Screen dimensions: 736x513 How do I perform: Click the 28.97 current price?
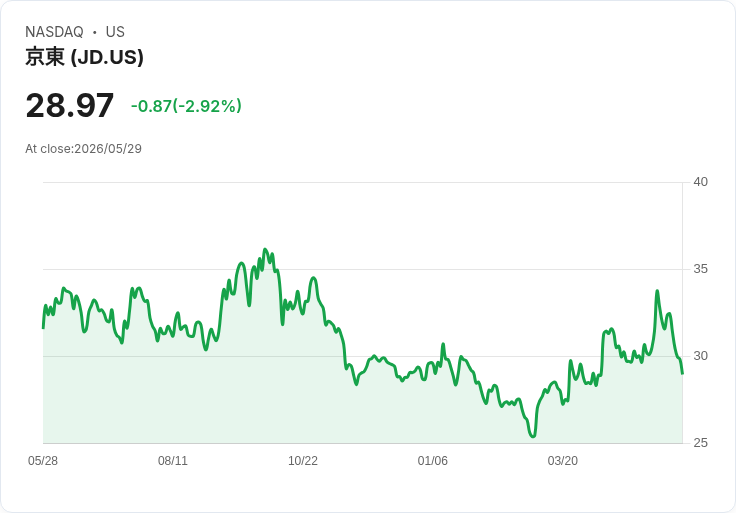69,106
